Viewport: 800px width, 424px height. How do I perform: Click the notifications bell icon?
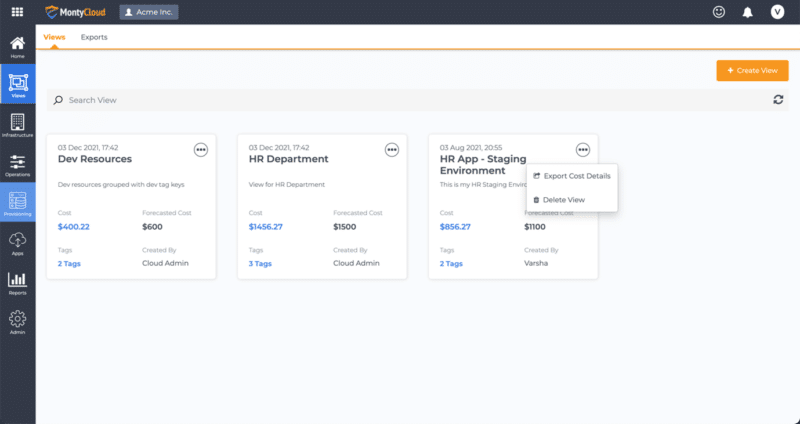[x=747, y=12]
